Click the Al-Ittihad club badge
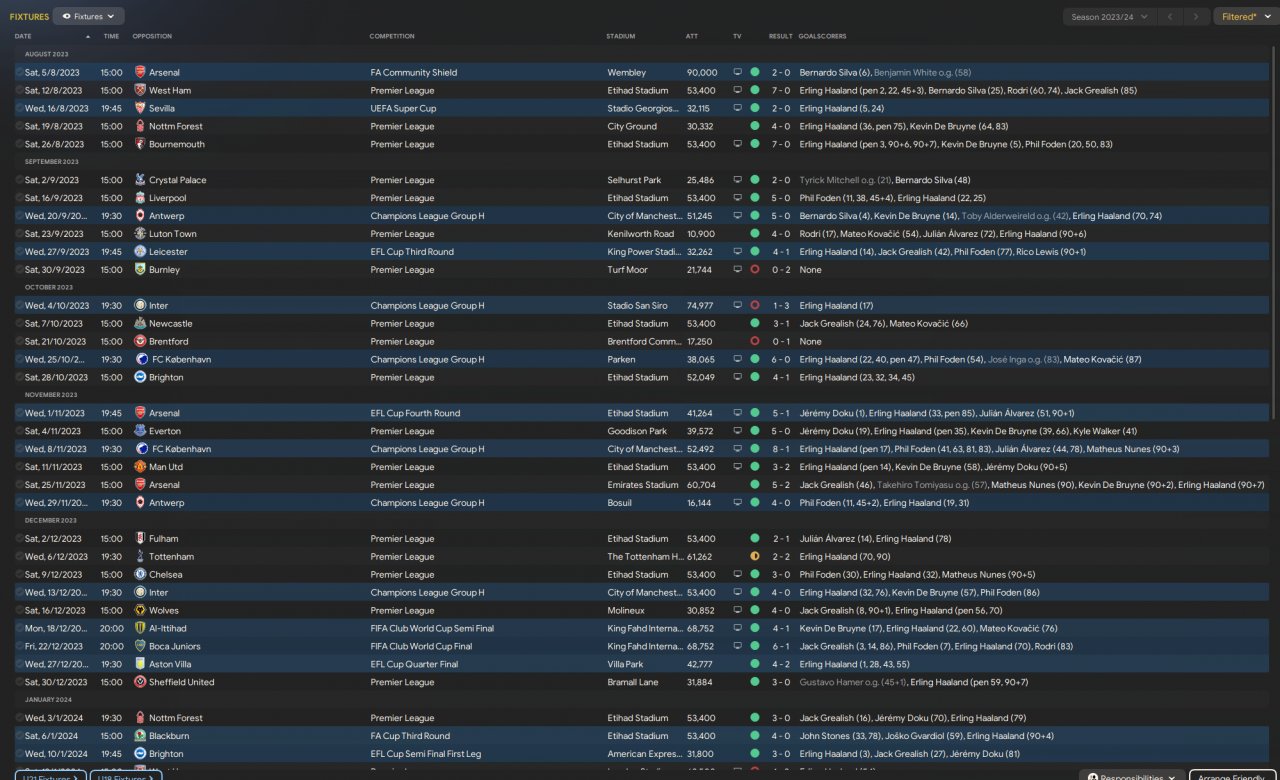Viewport: 1280px width, 780px height. click(140, 630)
